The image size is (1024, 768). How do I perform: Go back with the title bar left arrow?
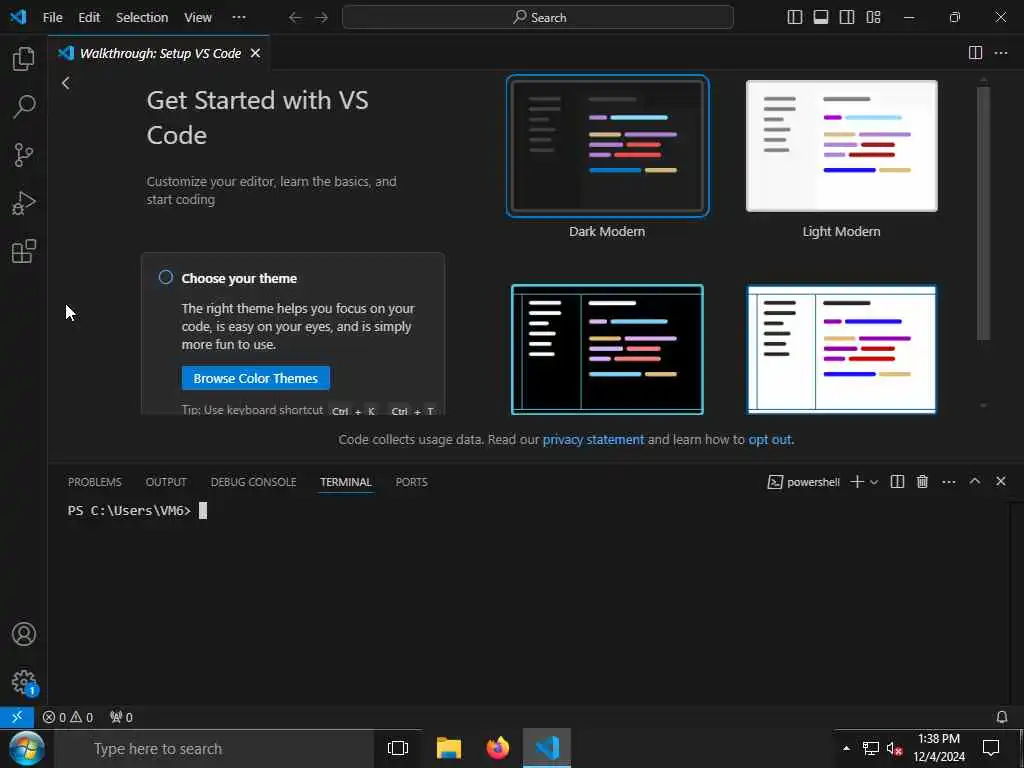[295, 18]
